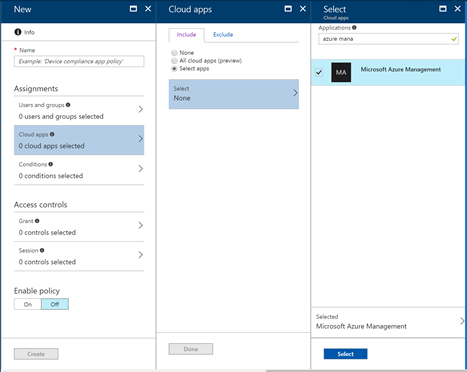467x372 pixels.
Task: Click the Applications search field
Action: coord(388,39)
